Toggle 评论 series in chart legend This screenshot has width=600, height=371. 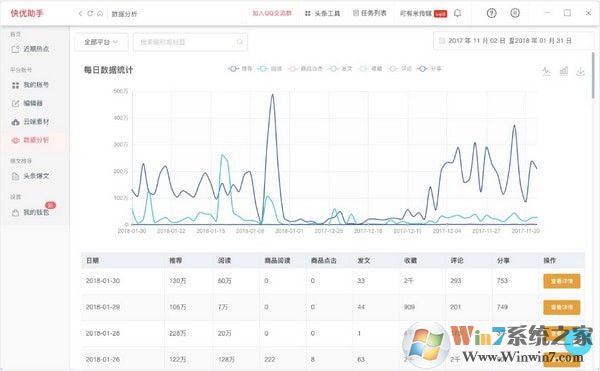point(400,69)
